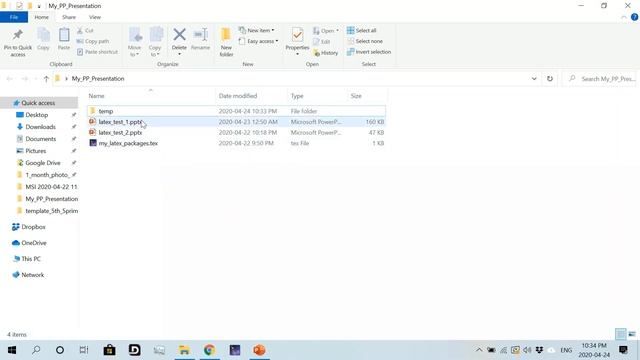Open This PC in navigation pane

[x=31, y=259]
